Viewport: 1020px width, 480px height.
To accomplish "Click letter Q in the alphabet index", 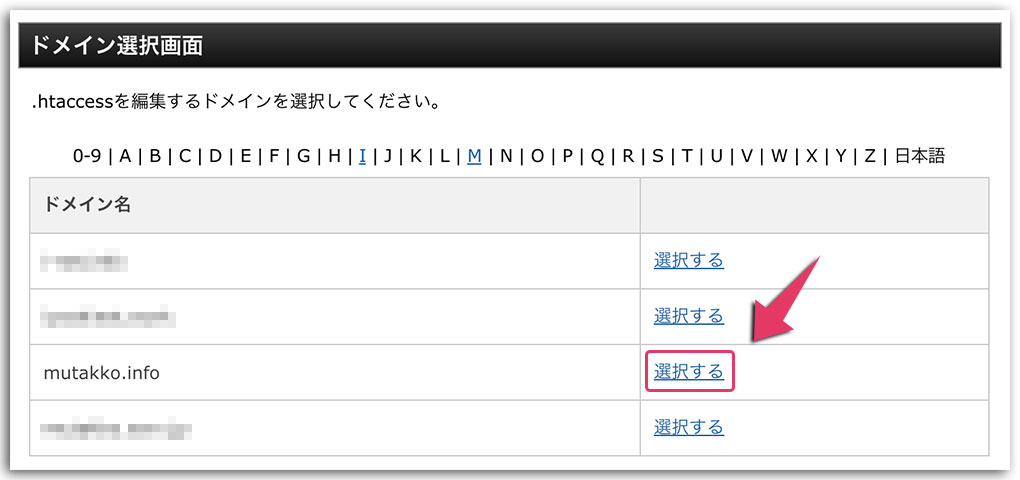I will tap(597, 156).
